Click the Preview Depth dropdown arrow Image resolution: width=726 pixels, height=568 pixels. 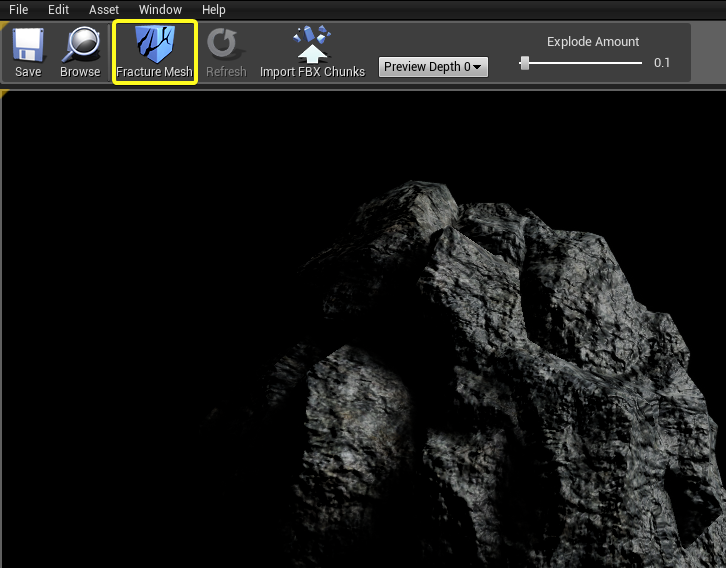click(x=478, y=67)
